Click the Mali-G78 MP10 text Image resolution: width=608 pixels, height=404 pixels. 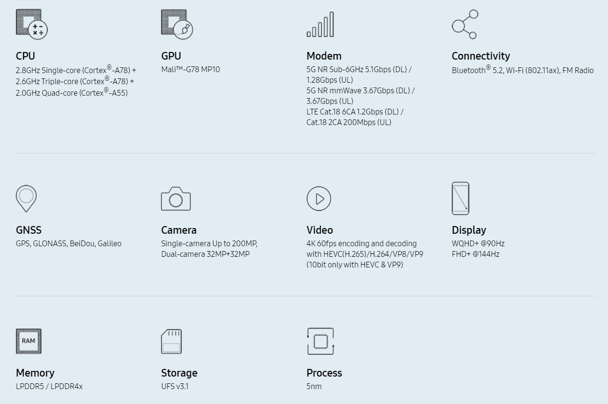[191, 70]
